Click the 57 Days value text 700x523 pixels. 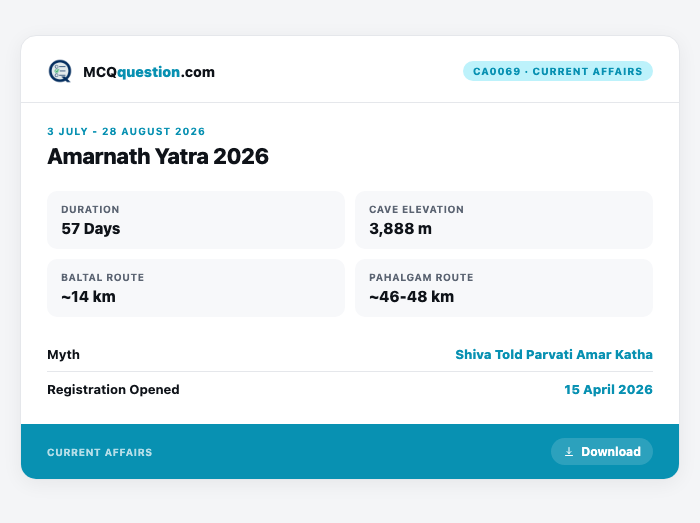(x=91, y=229)
